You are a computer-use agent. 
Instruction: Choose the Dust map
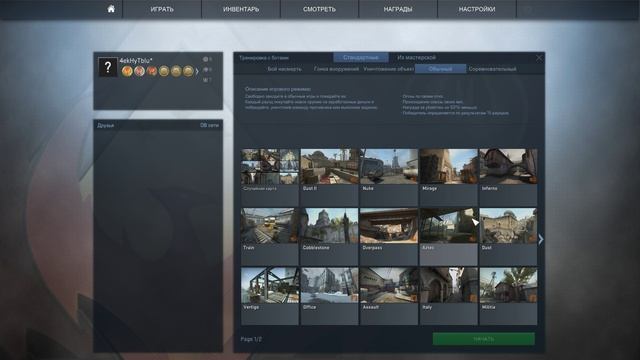[508, 237]
